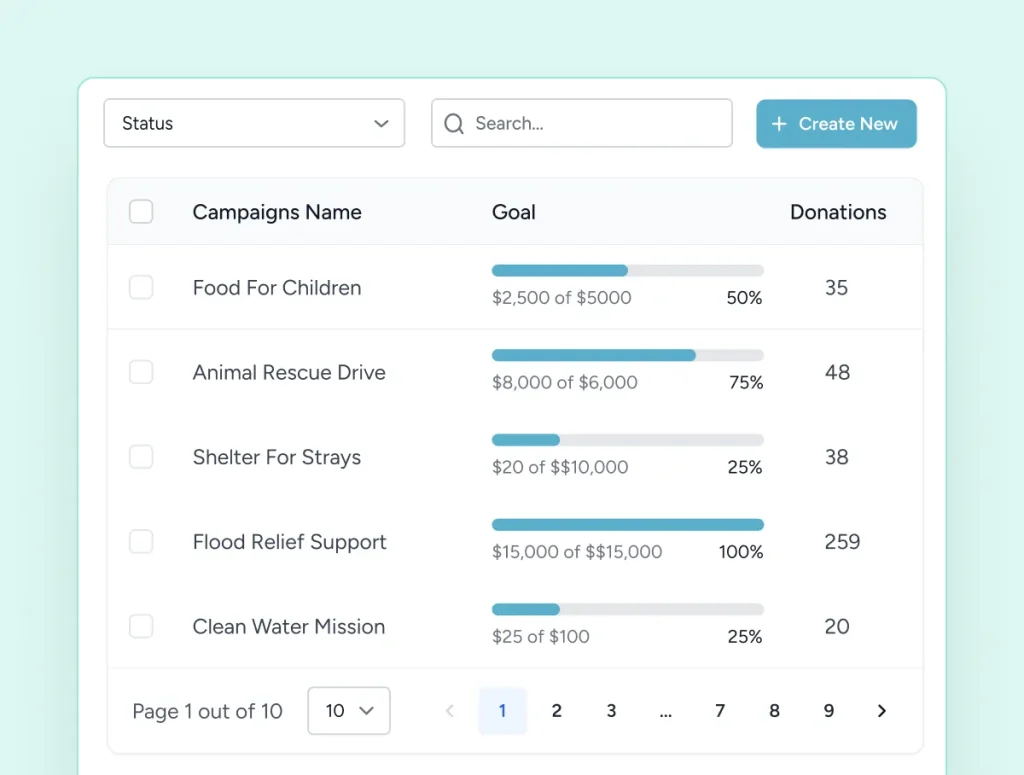Jump to page 2

pyautogui.click(x=556, y=710)
